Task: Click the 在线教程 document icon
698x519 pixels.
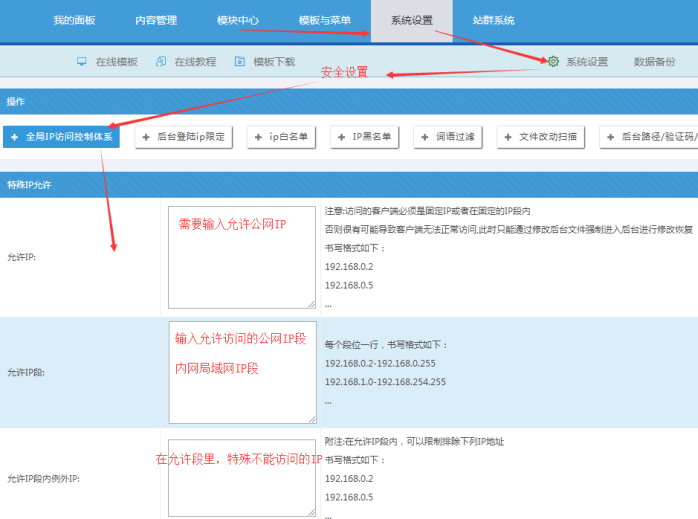Action: pos(161,62)
